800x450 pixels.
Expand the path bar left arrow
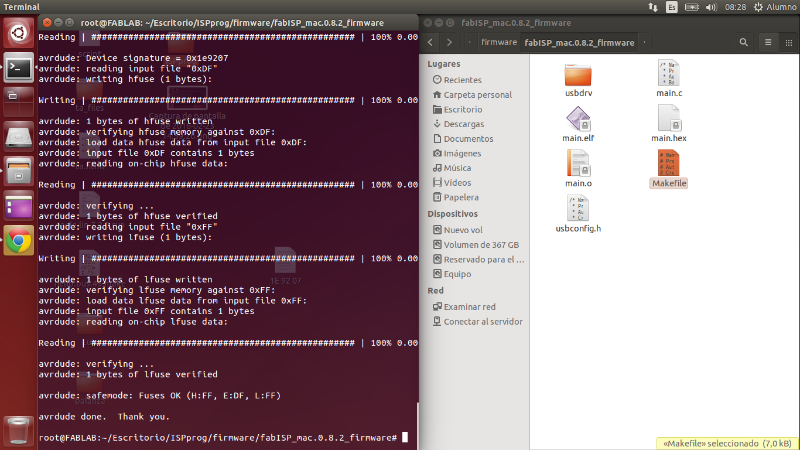point(469,42)
